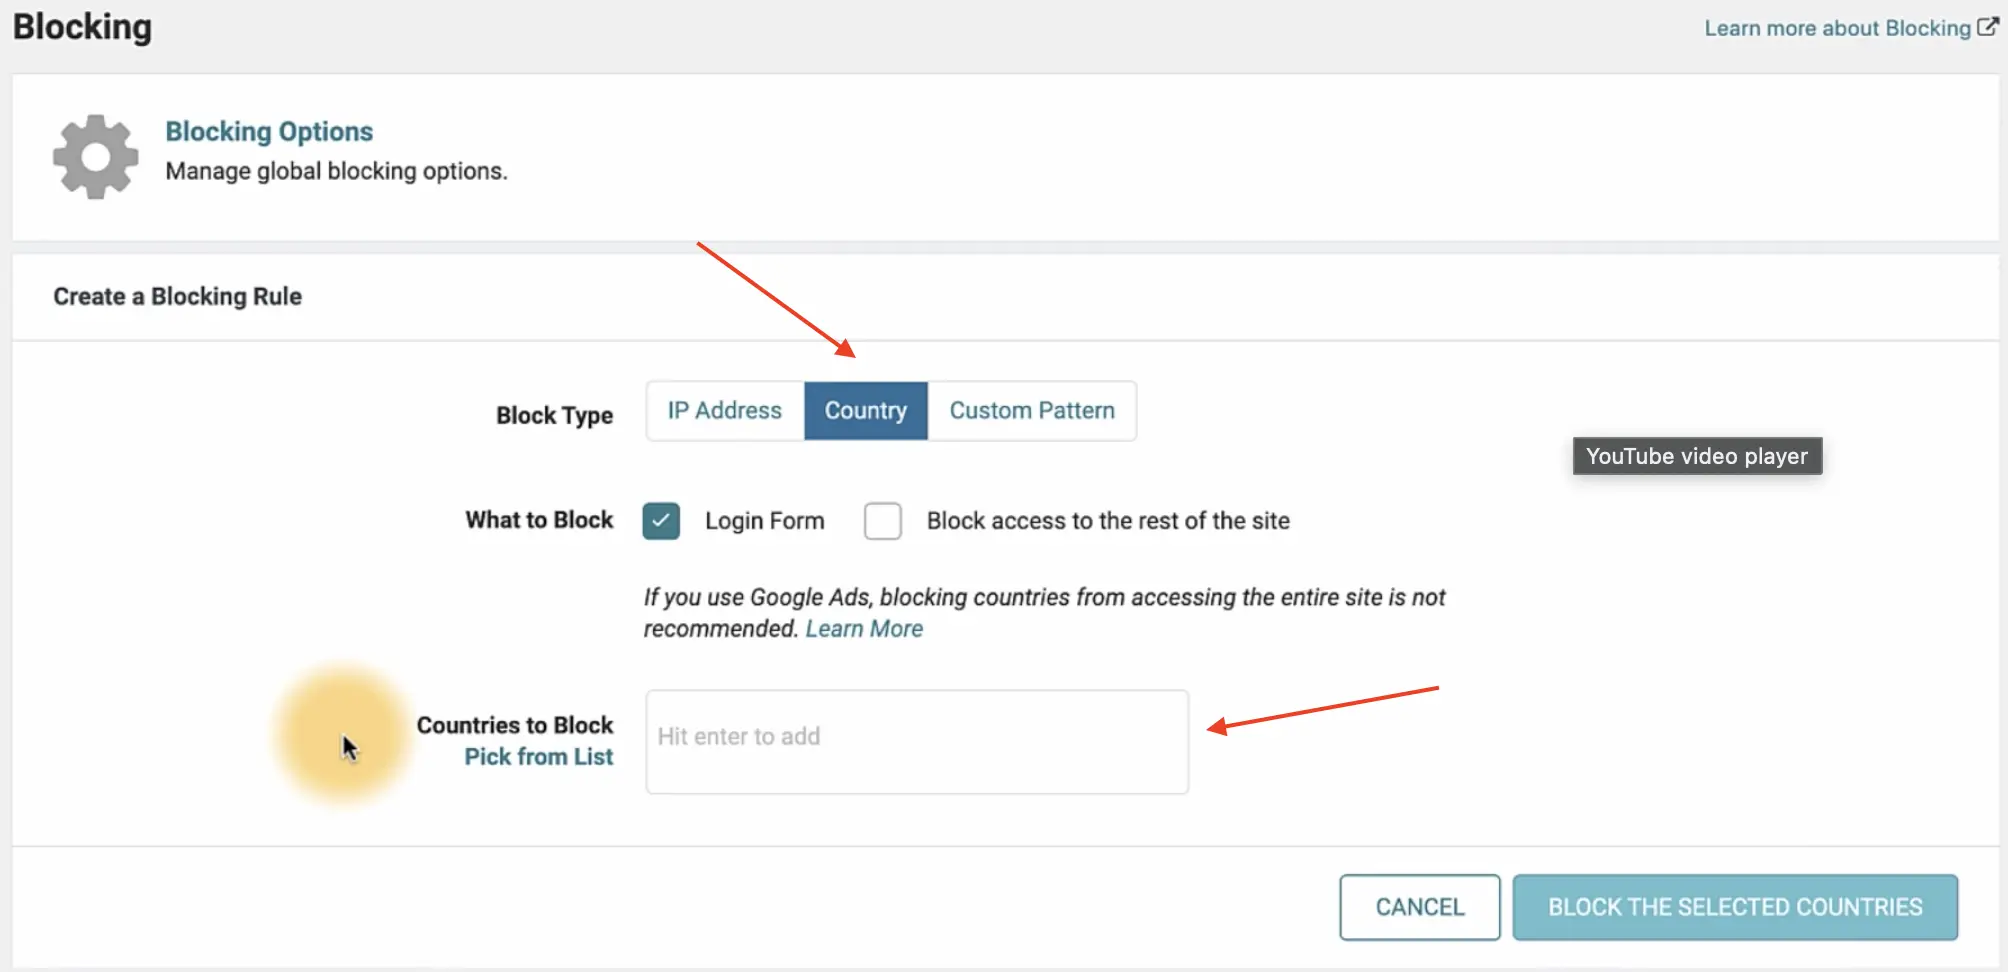Viewport: 2008px width, 972px height.
Task: Open the Blocking Options link
Action: tap(269, 131)
